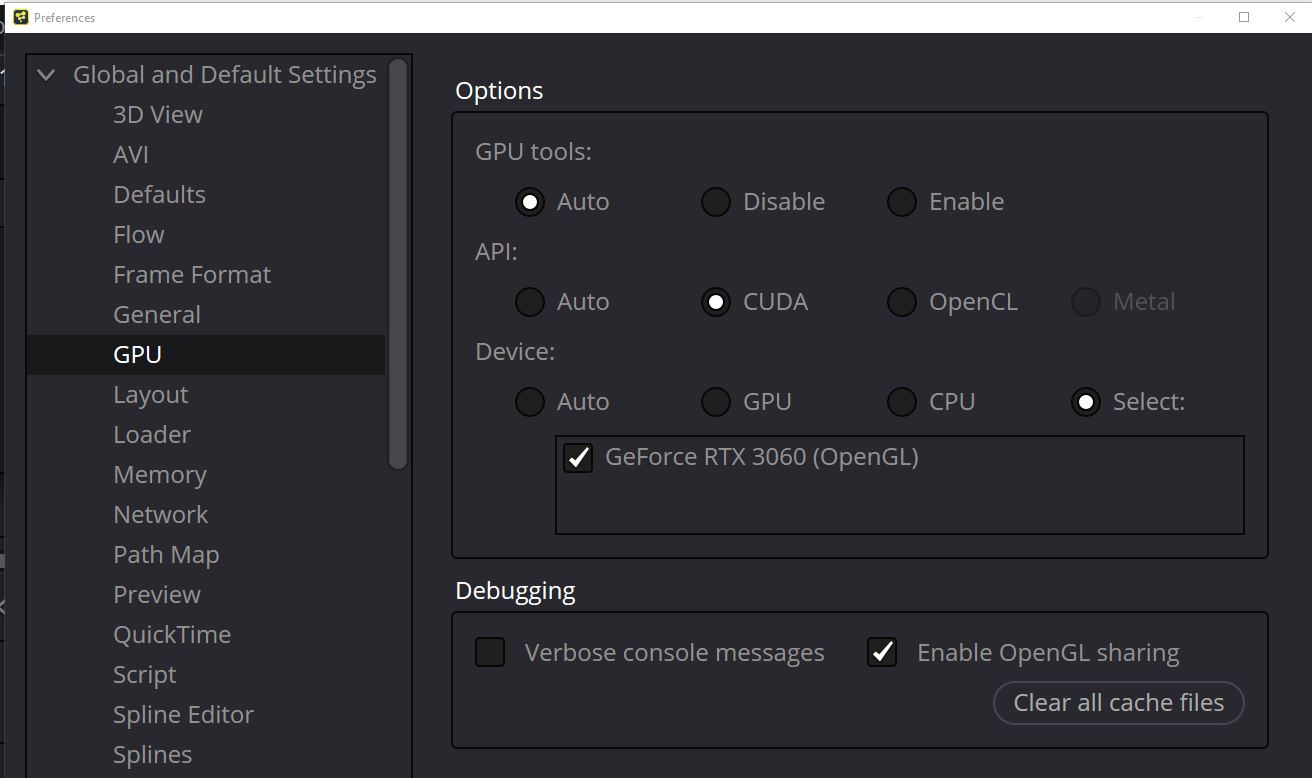Set Device to Auto
Screen dimensions: 1312x778
tap(530, 402)
